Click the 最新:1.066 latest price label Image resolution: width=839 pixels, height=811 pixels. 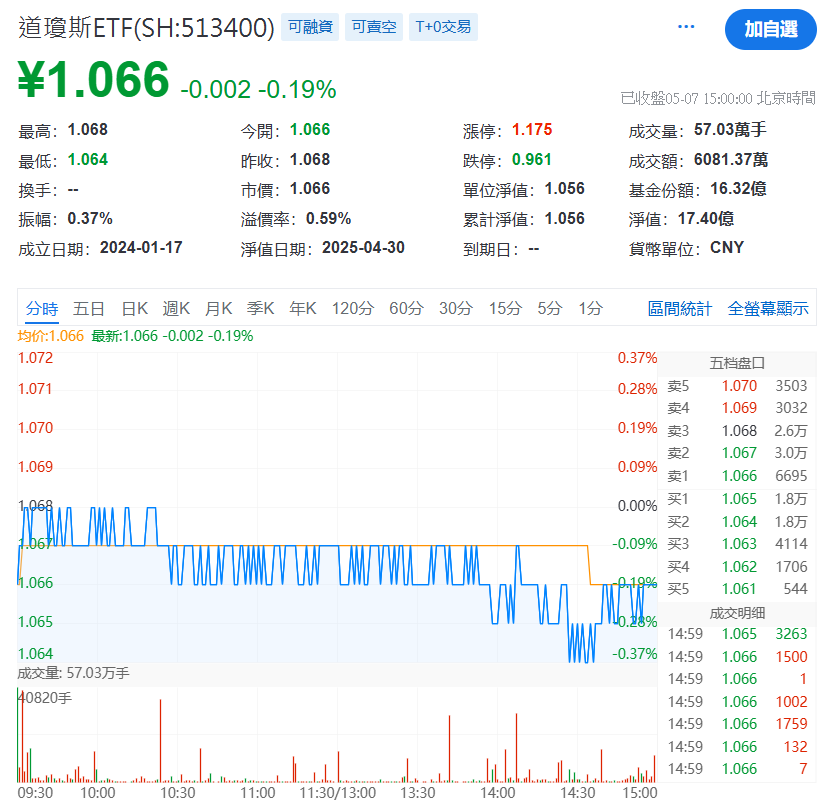tap(172, 336)
